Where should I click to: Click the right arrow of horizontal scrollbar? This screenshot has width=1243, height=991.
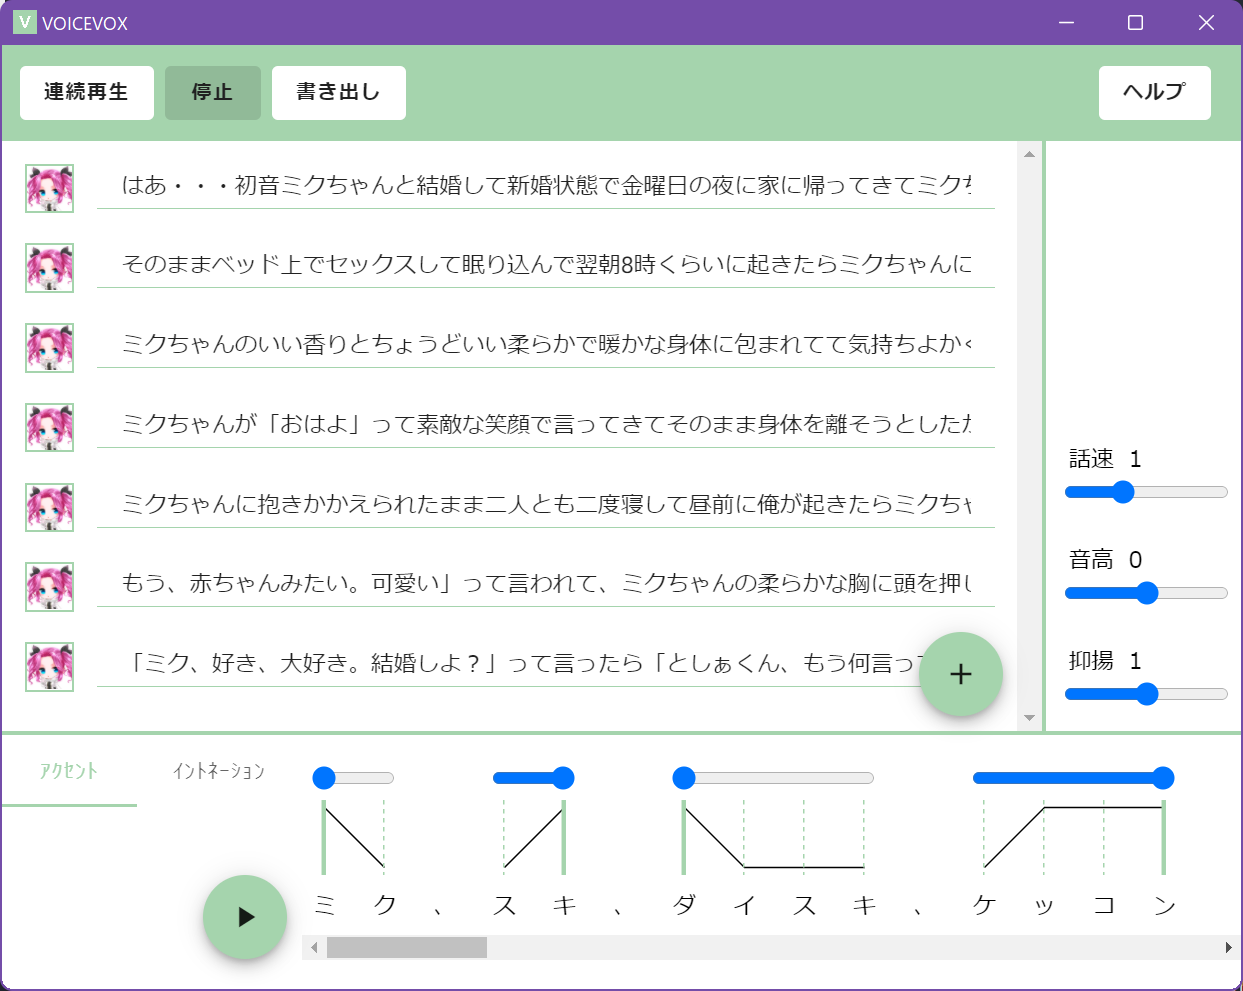click(x=1228, y=947)
